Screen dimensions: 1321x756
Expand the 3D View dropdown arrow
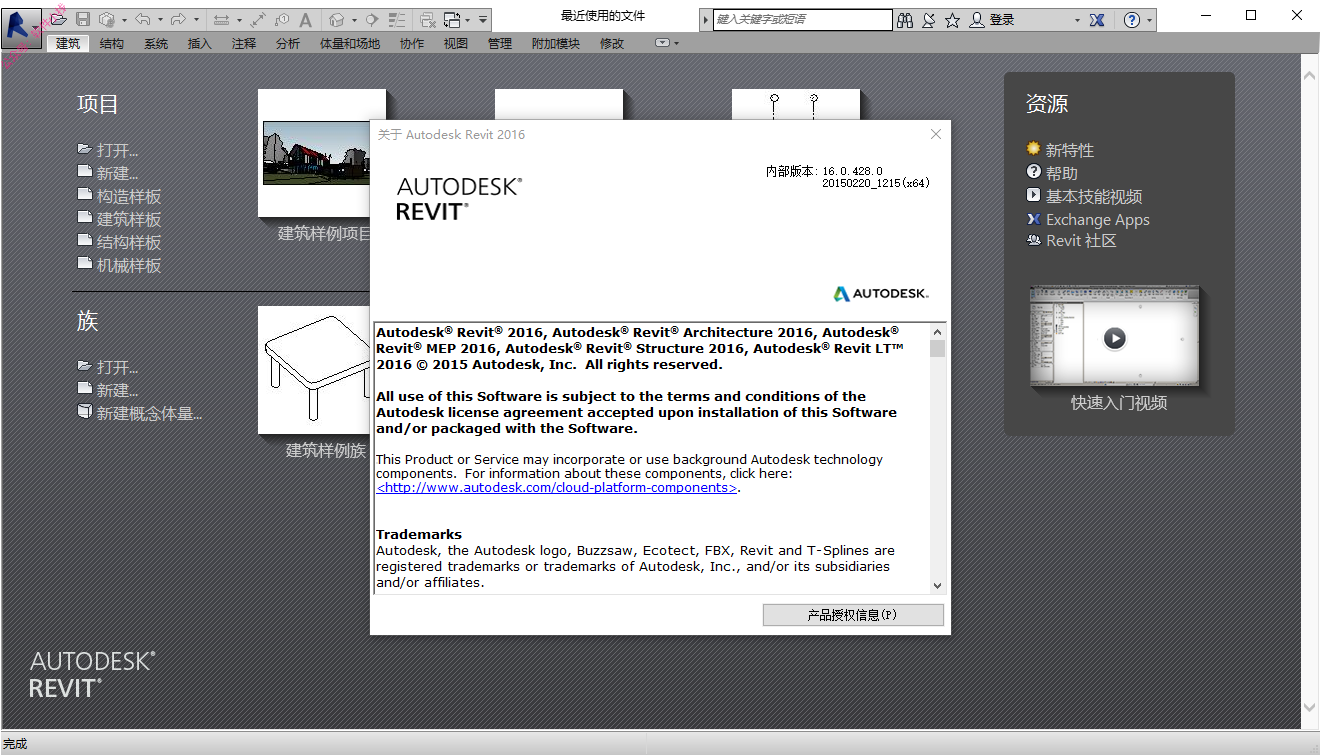[x=354, y=20]
